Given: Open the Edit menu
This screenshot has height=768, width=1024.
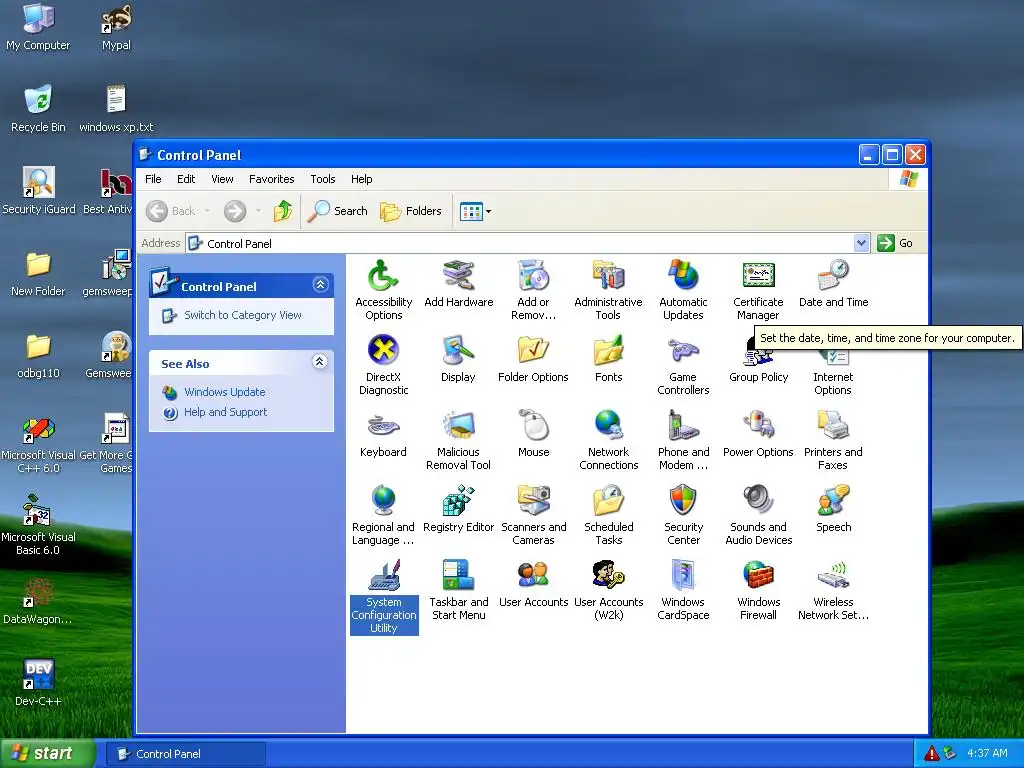Looking at the screenshot, I should pyautogui.click(x=186, y=179).
